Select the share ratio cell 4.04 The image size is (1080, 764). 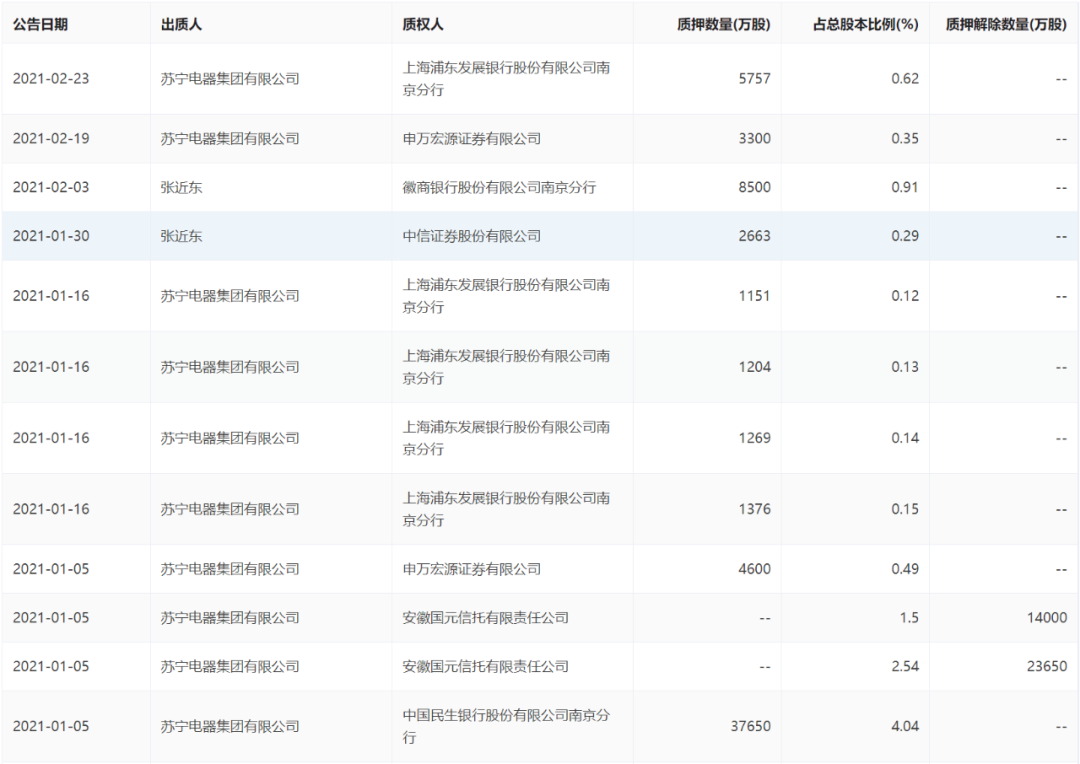point(904,727)
